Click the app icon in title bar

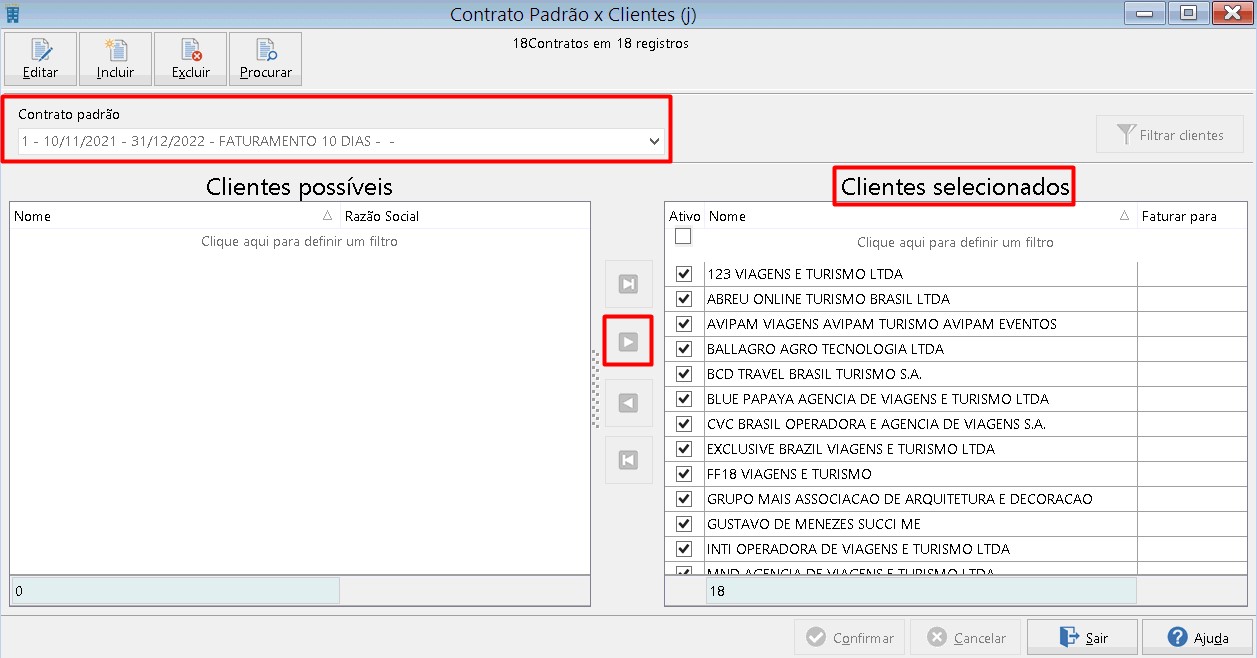click(x=12, y=13)
